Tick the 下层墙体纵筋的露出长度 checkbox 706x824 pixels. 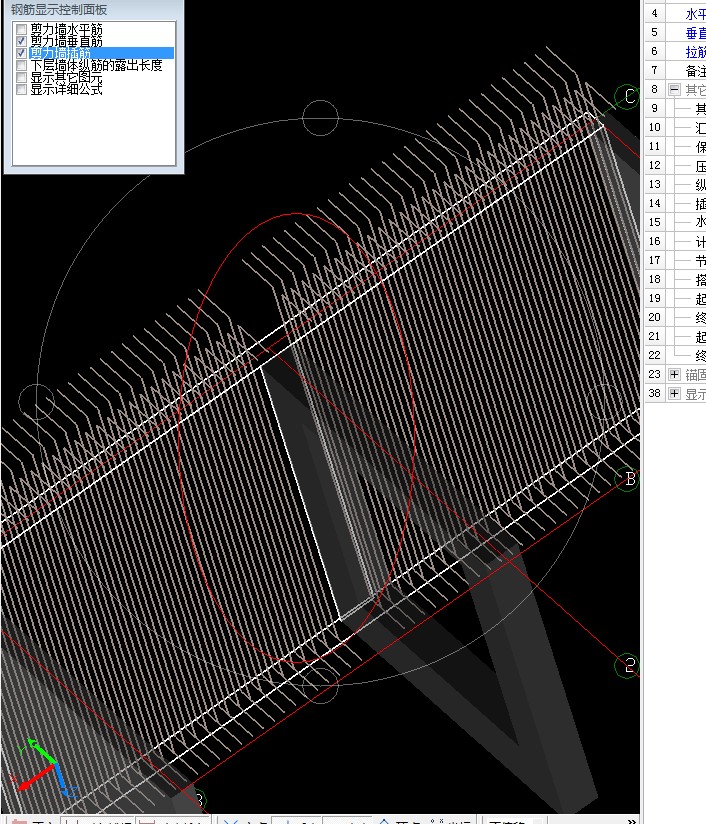click(x=21, y=65)
